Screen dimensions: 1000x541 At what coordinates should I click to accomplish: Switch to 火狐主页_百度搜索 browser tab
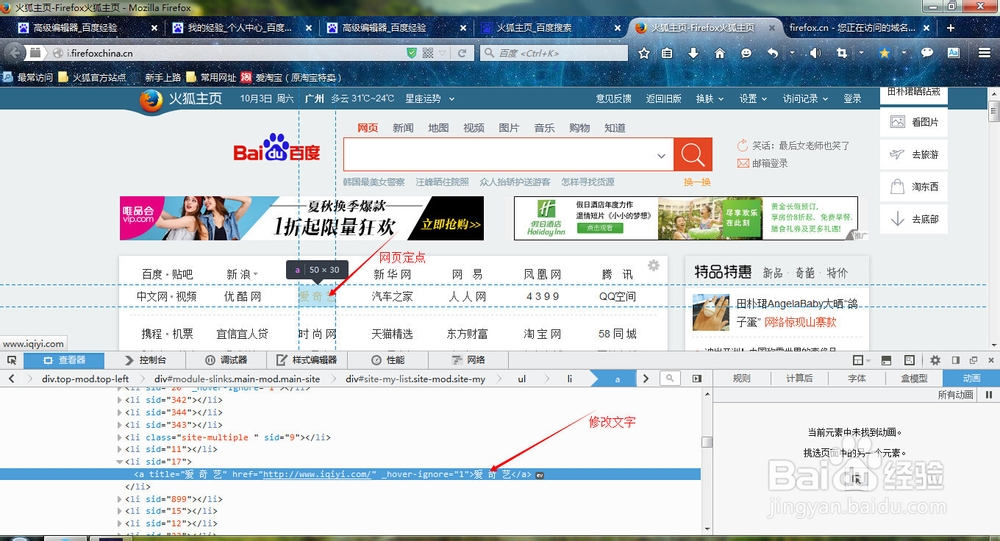(550, 28)
